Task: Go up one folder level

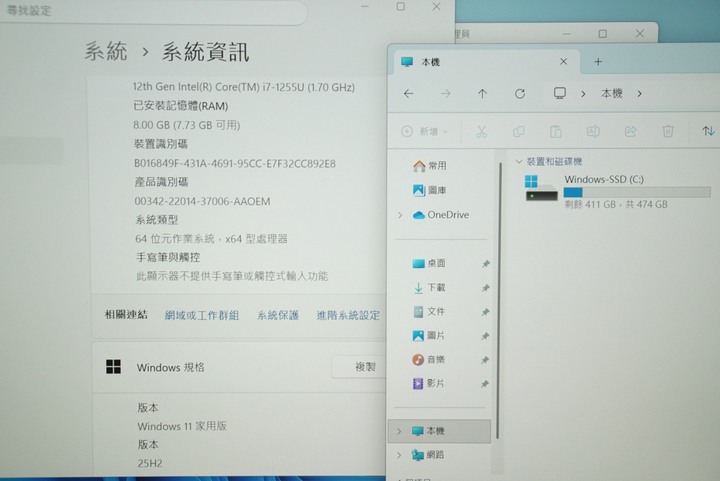Action: tap(482, 94)
